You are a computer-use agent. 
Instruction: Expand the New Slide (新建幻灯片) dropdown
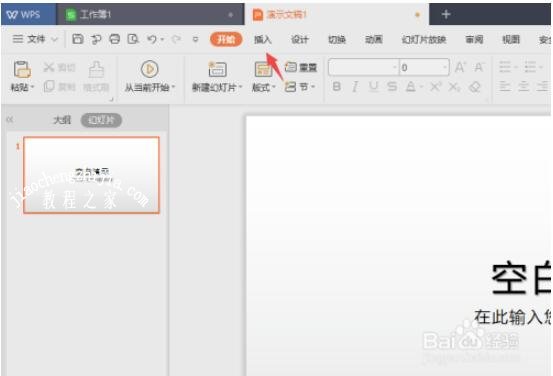(241, 87)
